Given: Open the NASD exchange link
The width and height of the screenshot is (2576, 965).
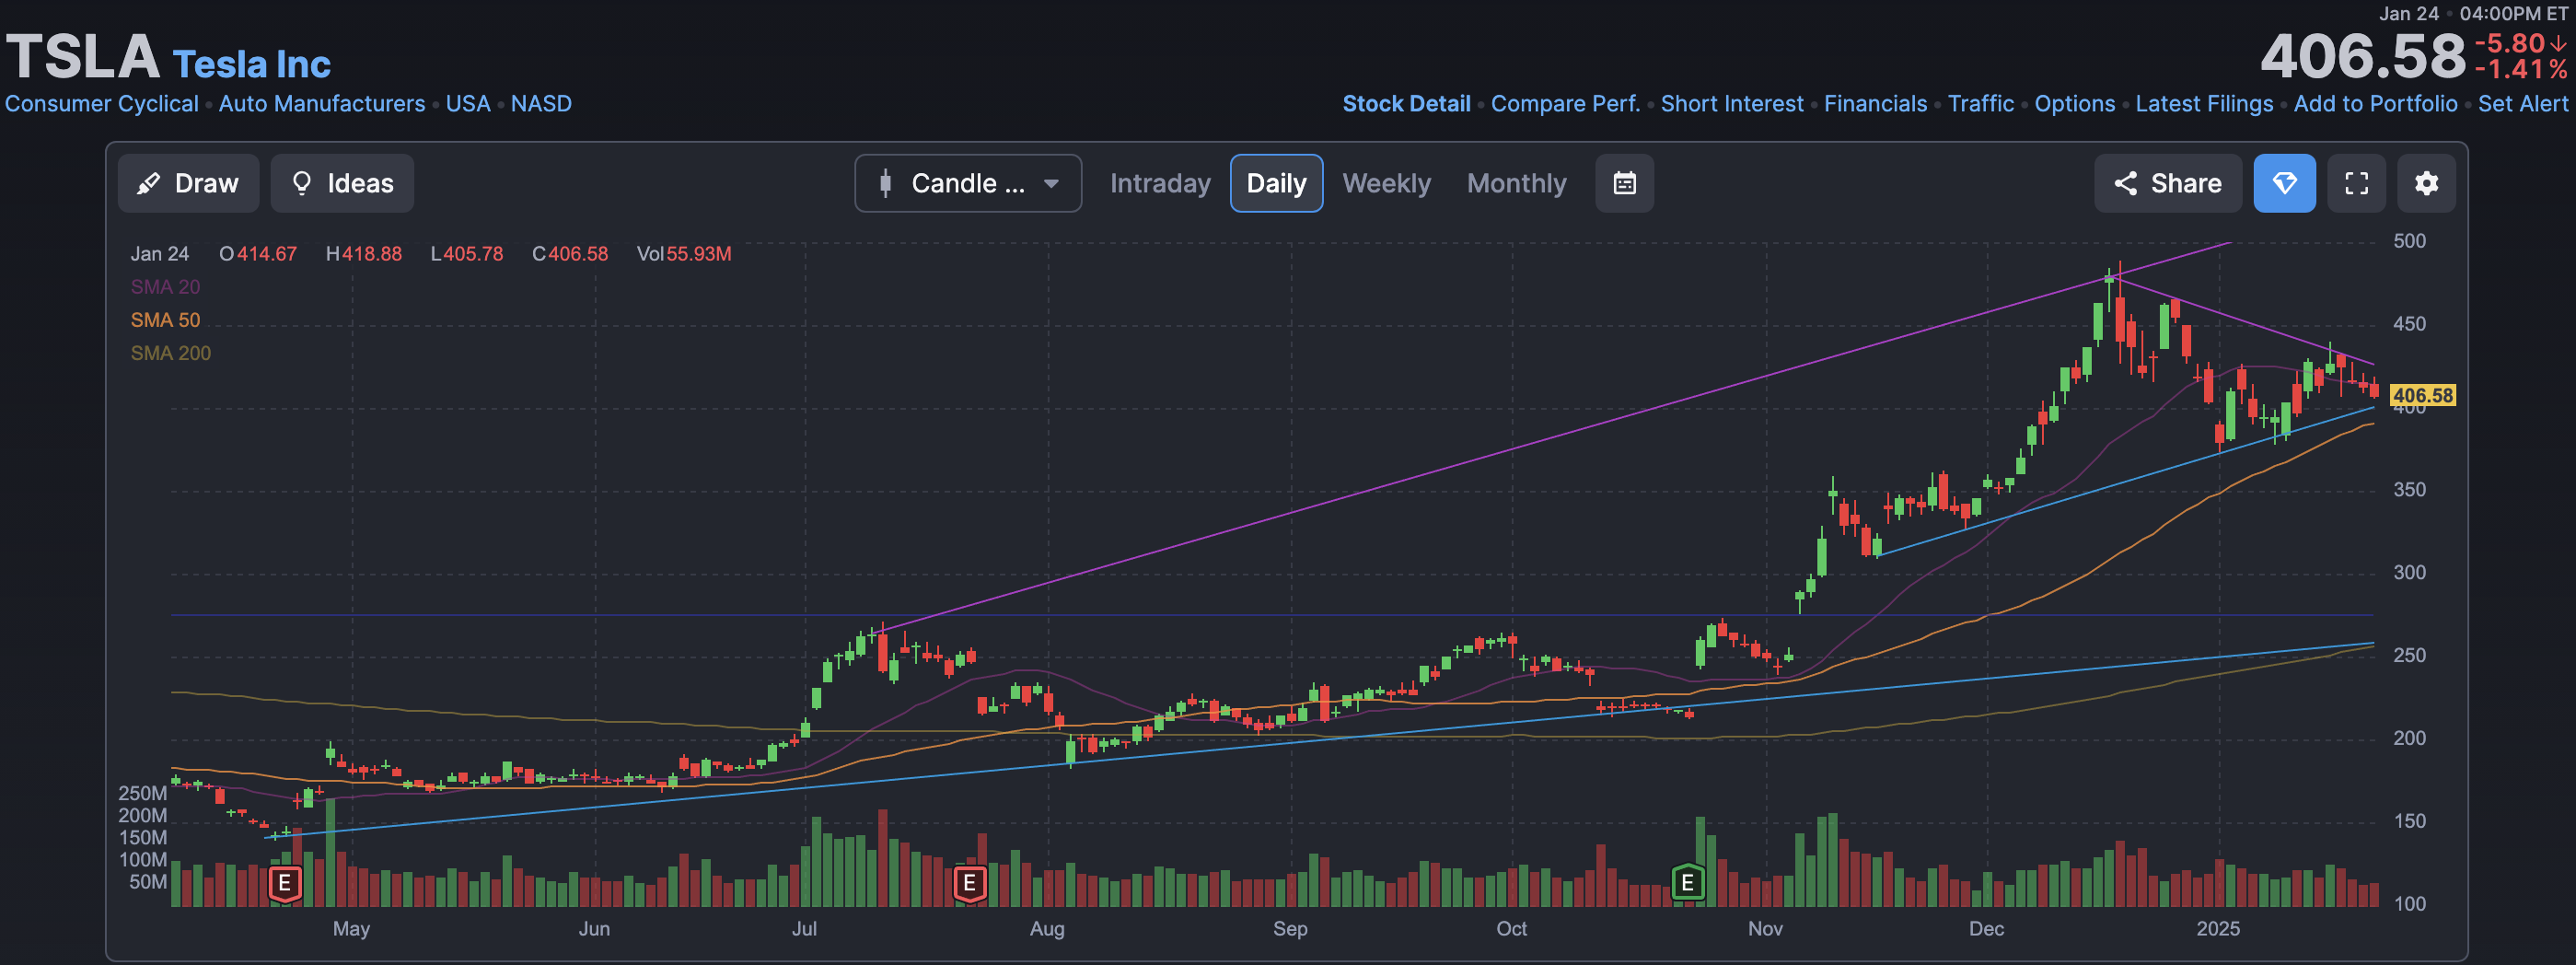Looking at the screenshot, I should pyautogui.click(x=541, y=104).
